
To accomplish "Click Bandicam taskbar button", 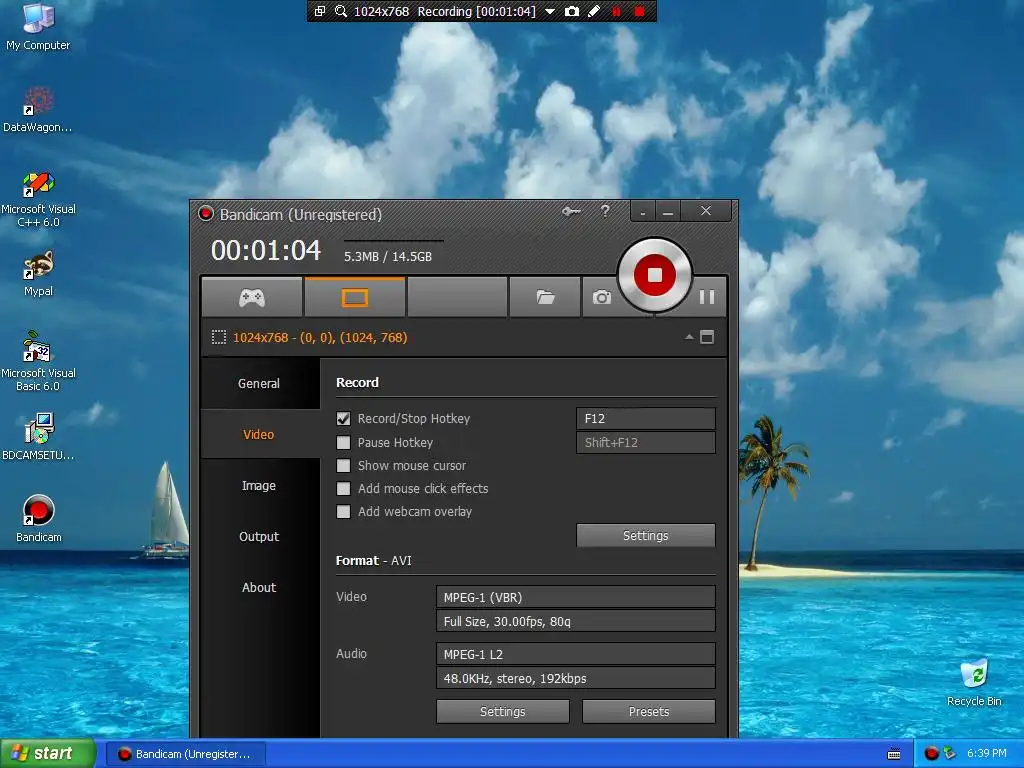I will pyautogui.click(x=185, y=754).
